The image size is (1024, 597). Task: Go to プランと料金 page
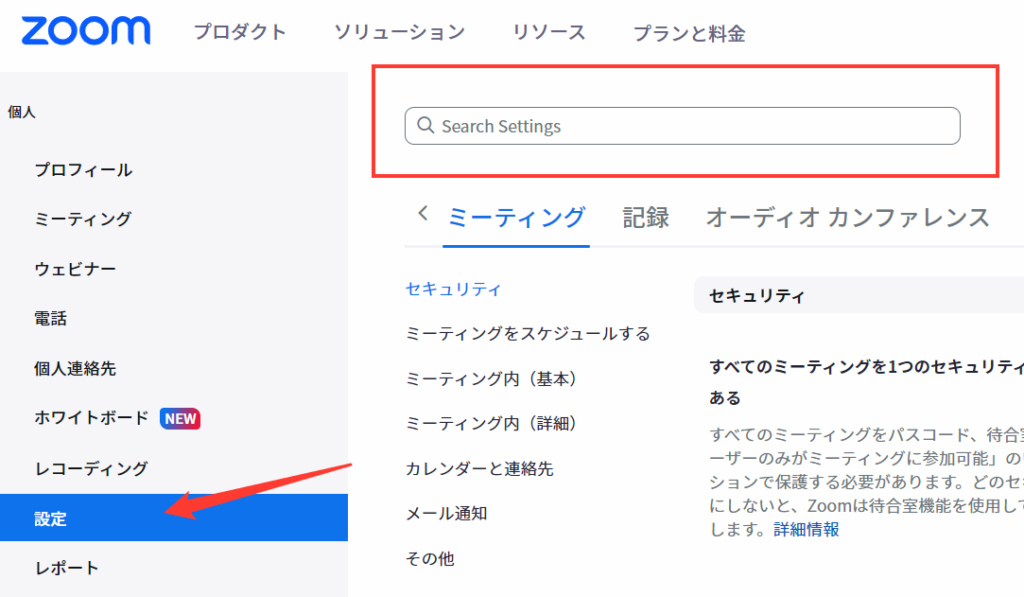pos(689,33)
